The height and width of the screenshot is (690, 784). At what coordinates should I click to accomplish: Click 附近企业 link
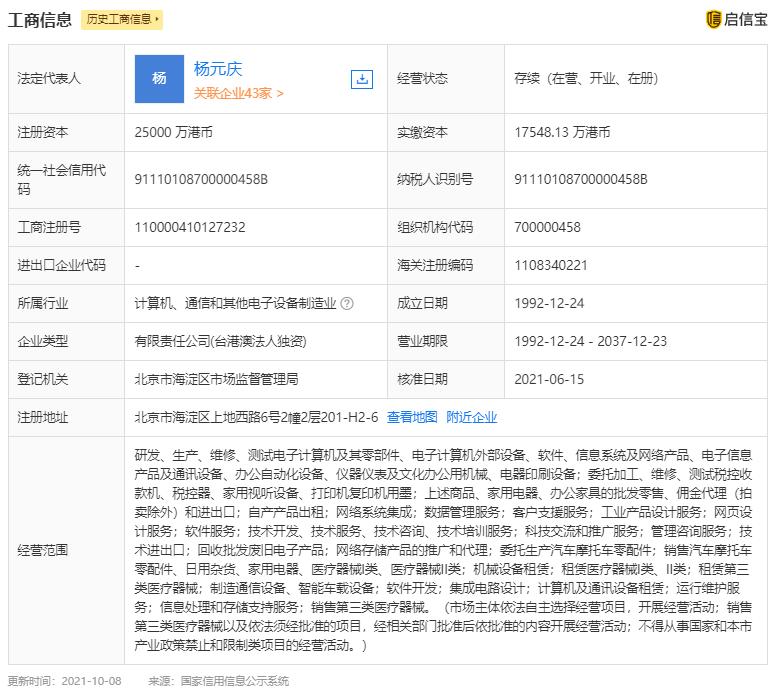[x=471, y=417]
